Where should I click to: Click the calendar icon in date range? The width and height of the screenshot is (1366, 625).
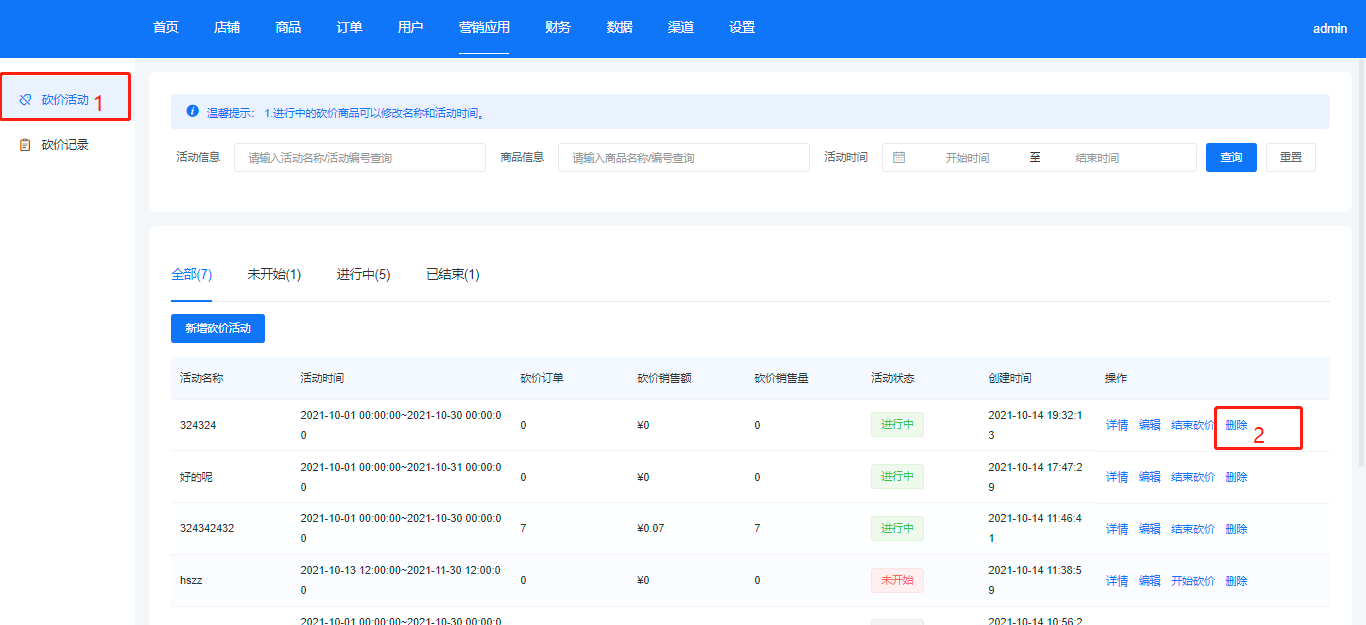coord(899,158)
